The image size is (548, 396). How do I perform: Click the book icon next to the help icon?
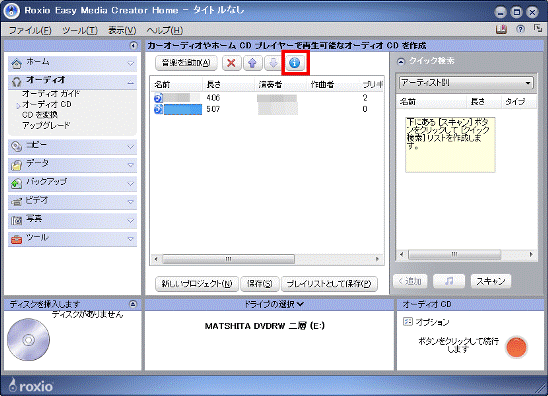pyautogui.click(x=502, y=29)
